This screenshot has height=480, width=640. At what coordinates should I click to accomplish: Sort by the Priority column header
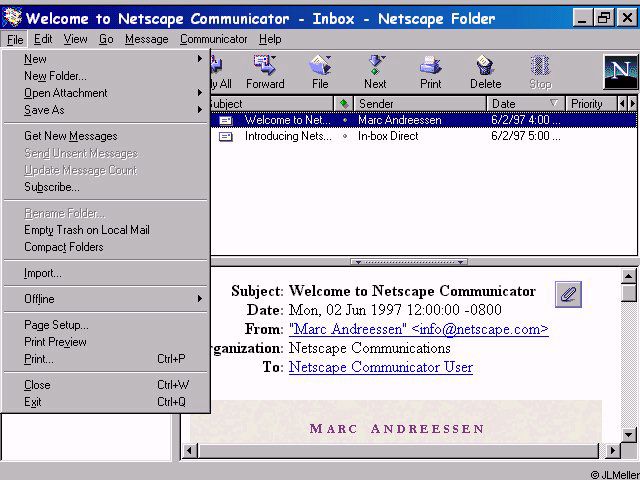[x=591, y=104]
